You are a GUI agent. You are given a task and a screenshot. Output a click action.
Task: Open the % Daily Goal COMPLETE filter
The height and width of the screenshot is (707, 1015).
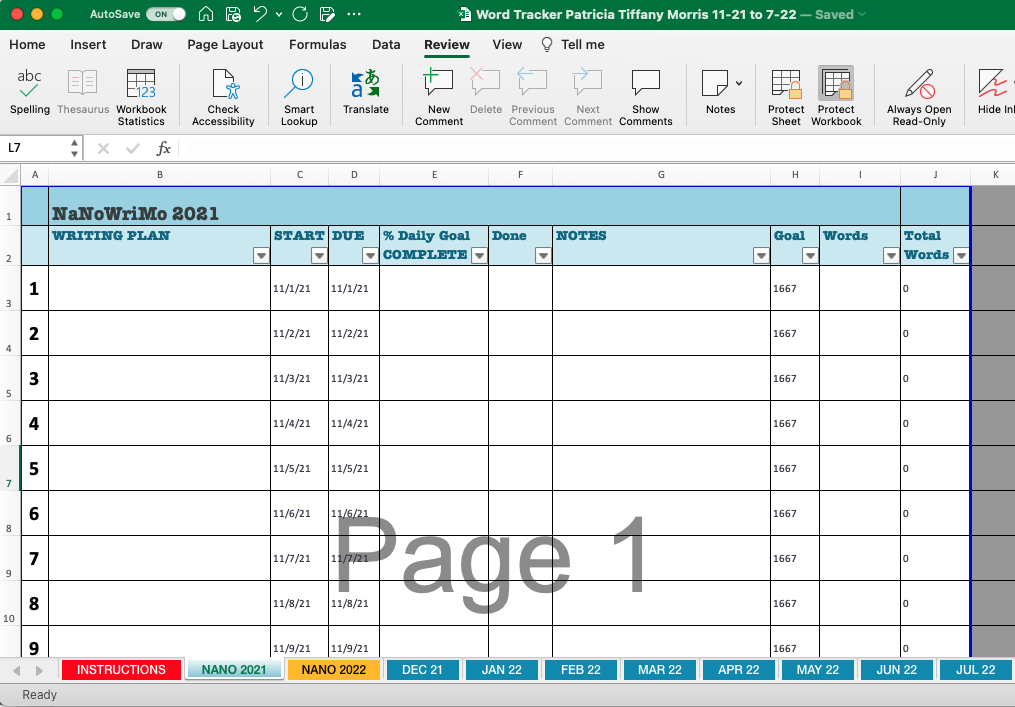479,255
